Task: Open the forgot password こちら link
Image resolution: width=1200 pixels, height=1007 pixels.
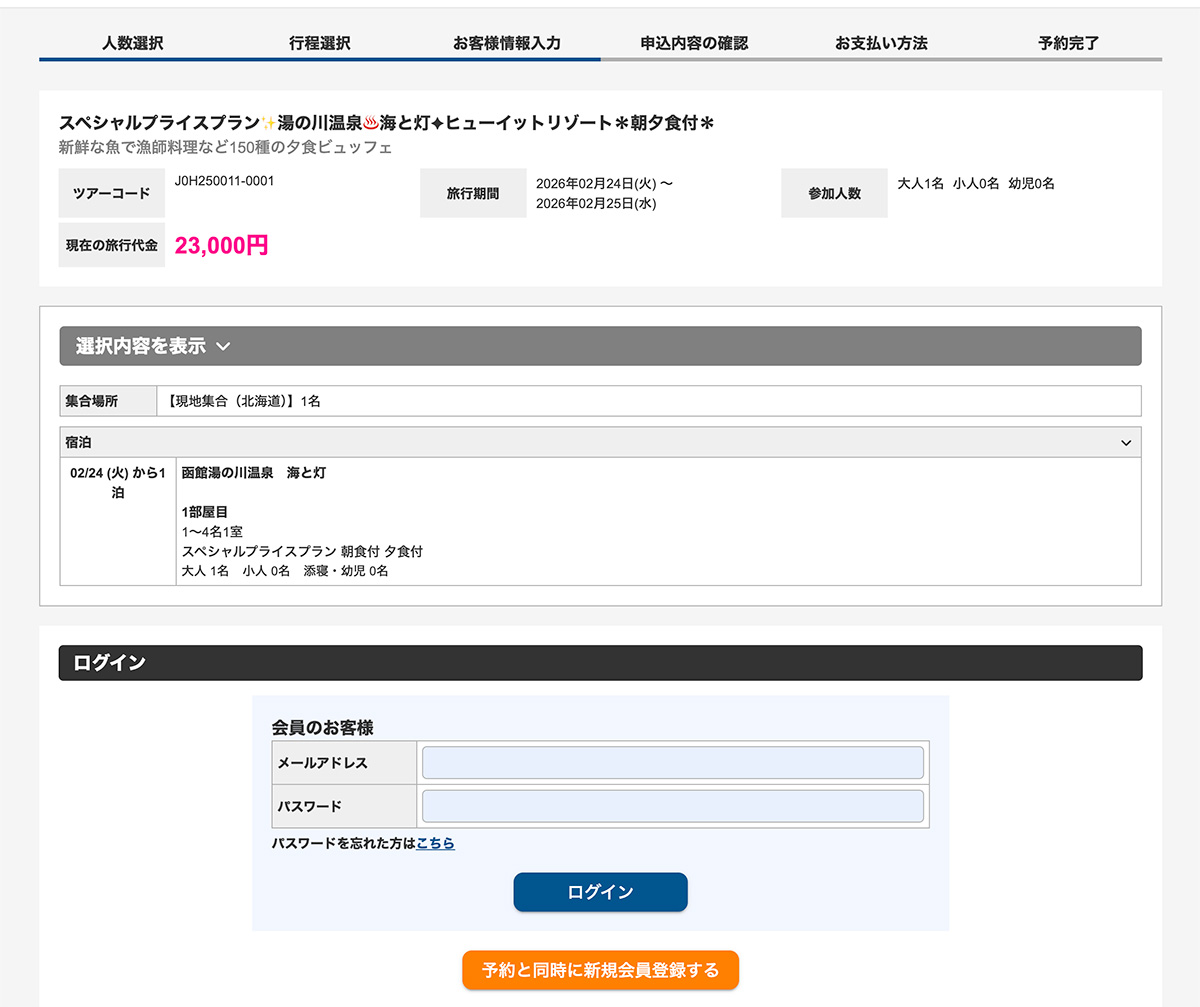Action: (435, 844)
